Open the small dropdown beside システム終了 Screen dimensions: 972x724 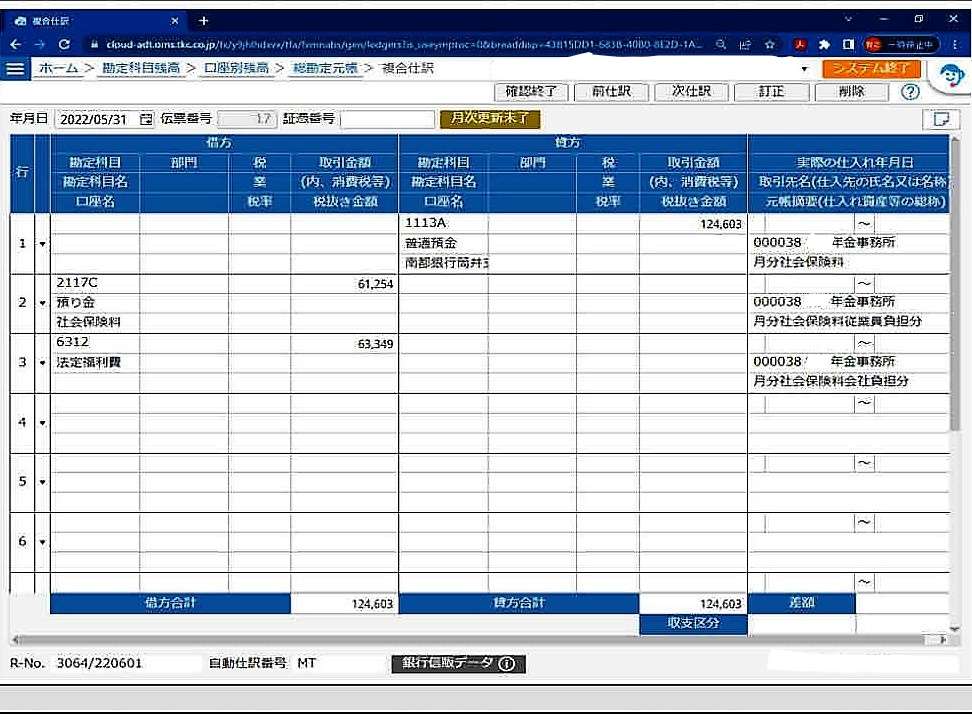point(805,69)
